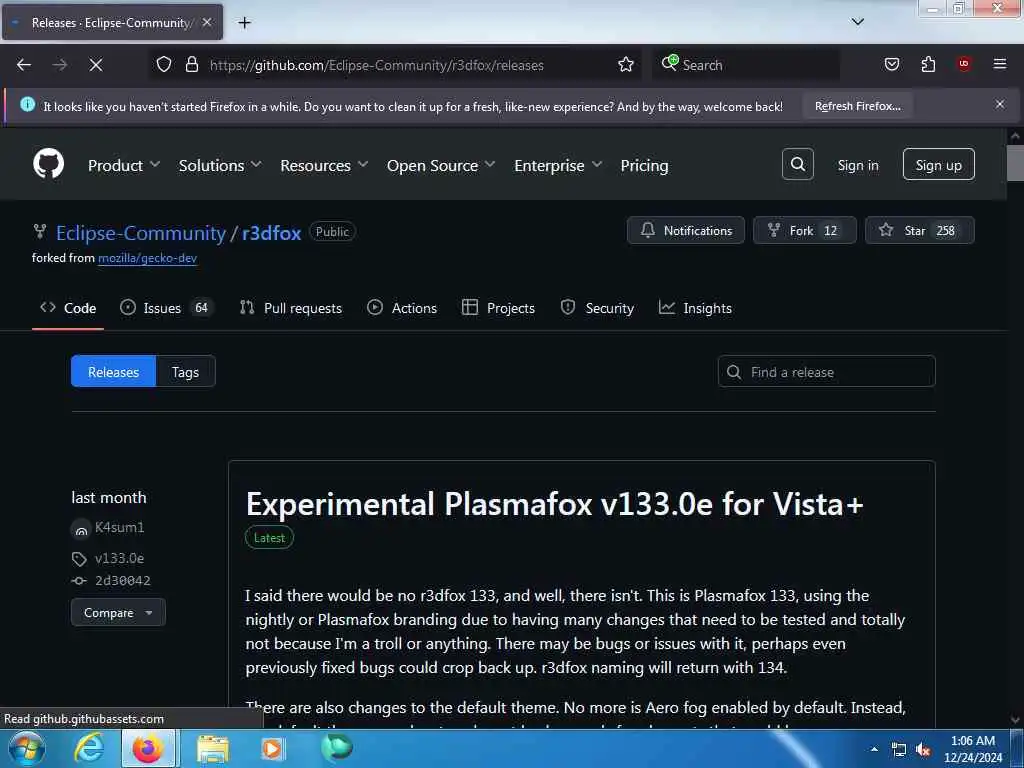Expand the Solutions menu
This screenshot has width=1024, height=768.
(x=219, y=165)
